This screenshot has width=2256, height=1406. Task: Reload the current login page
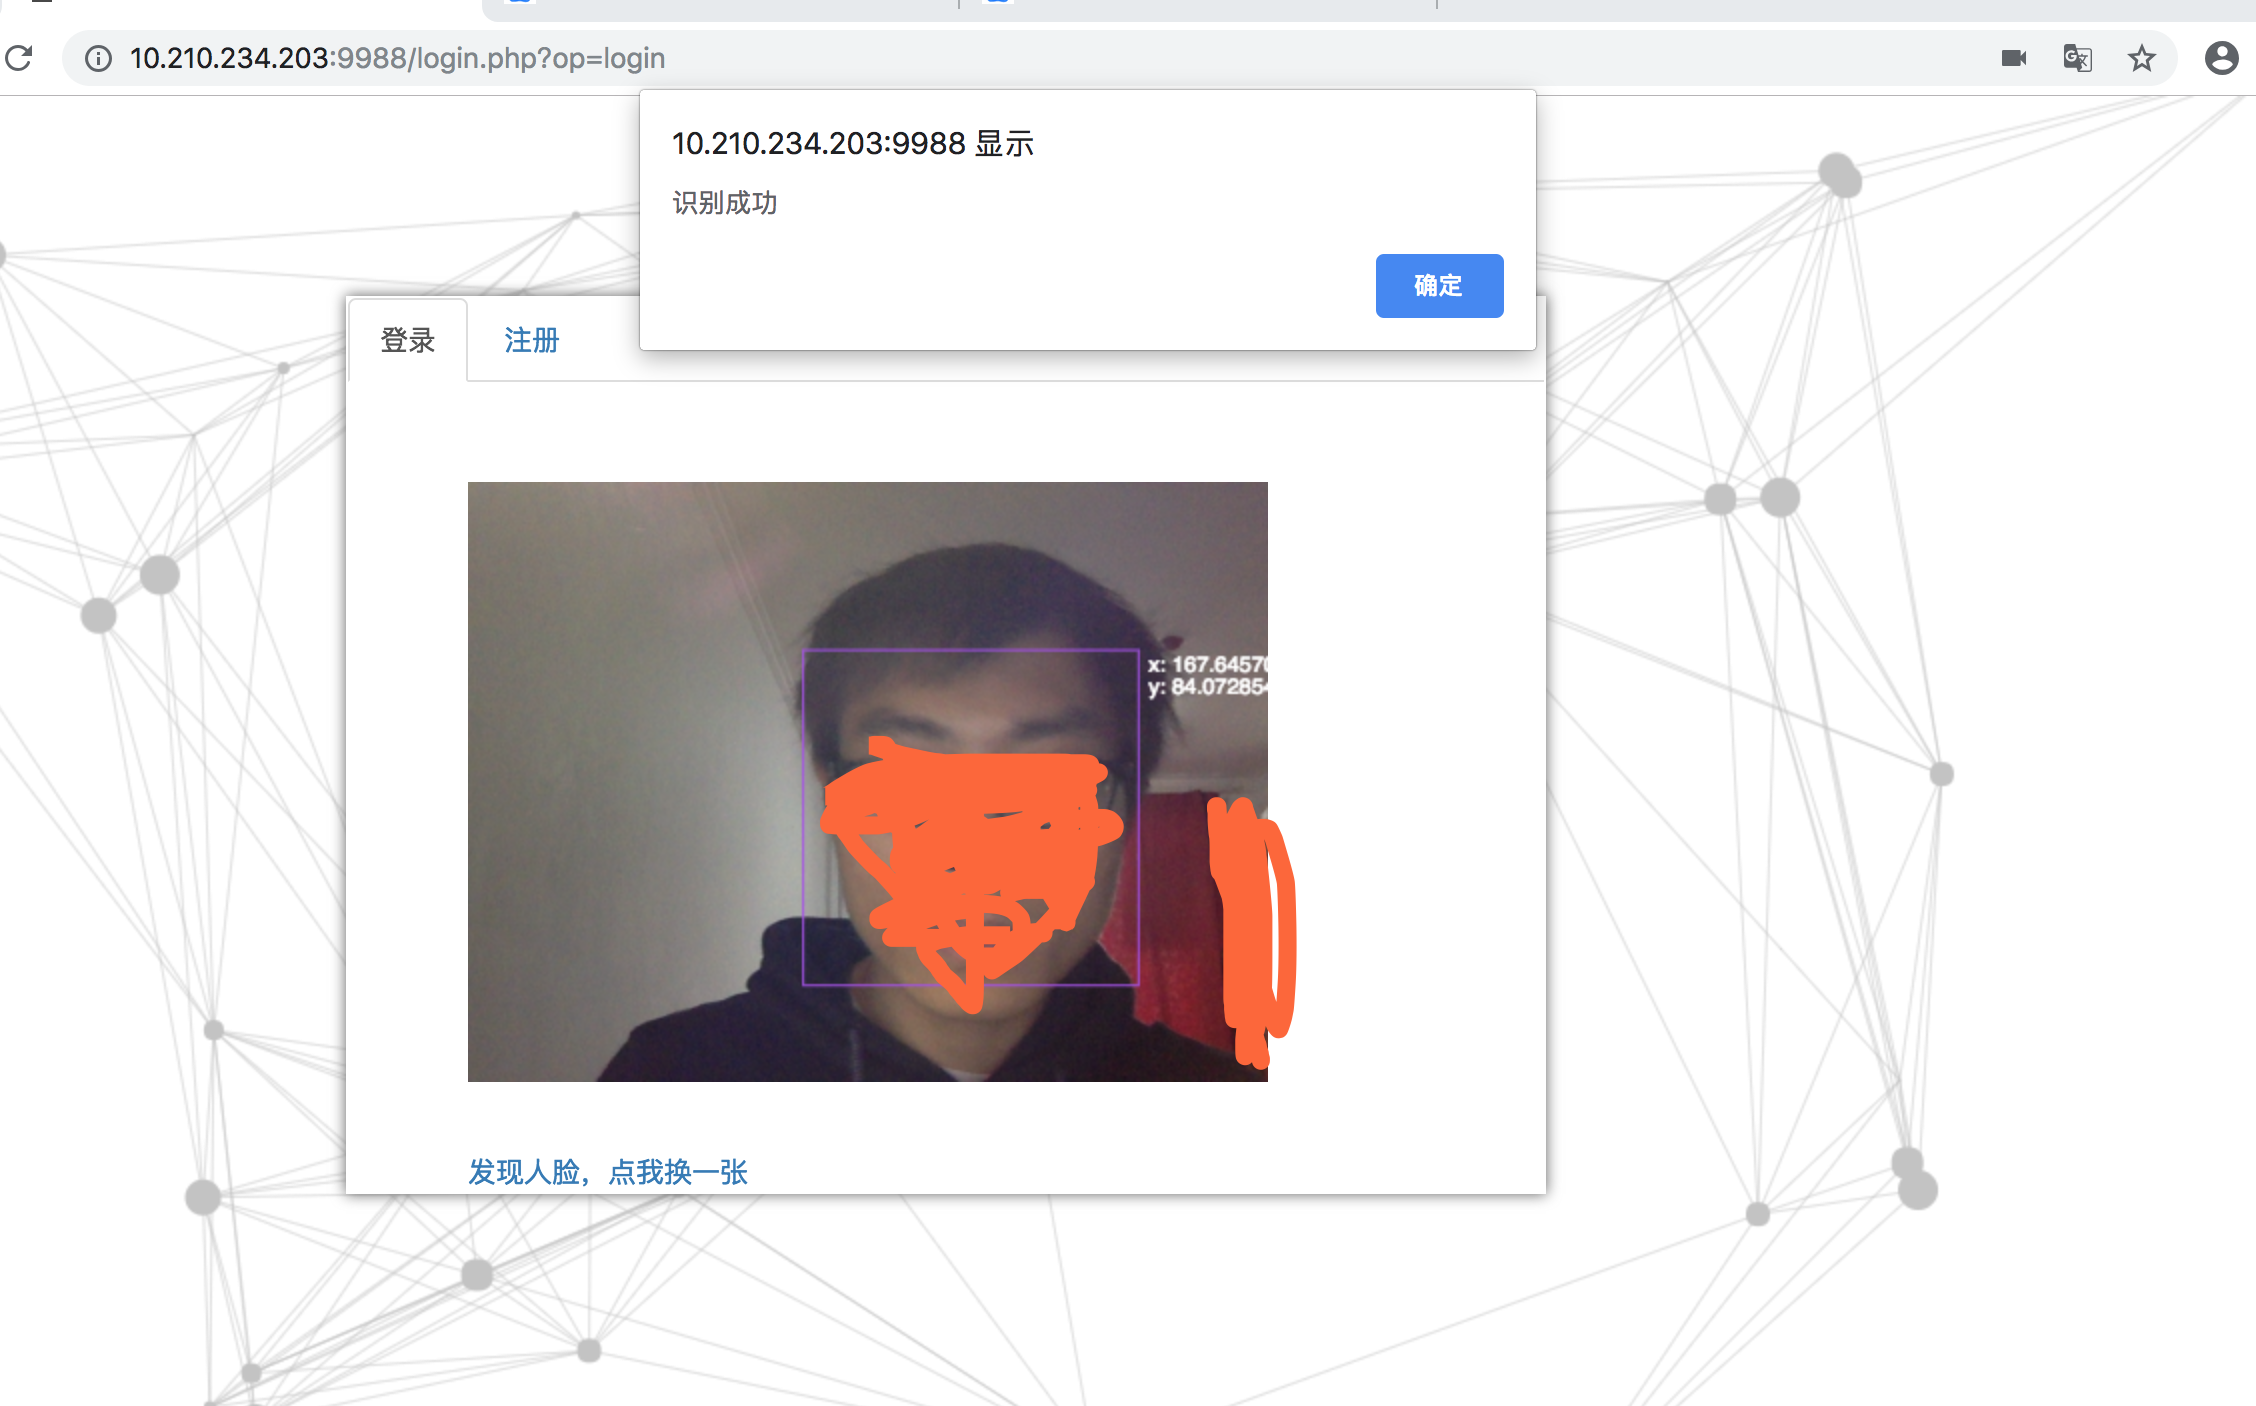(19, 58)
